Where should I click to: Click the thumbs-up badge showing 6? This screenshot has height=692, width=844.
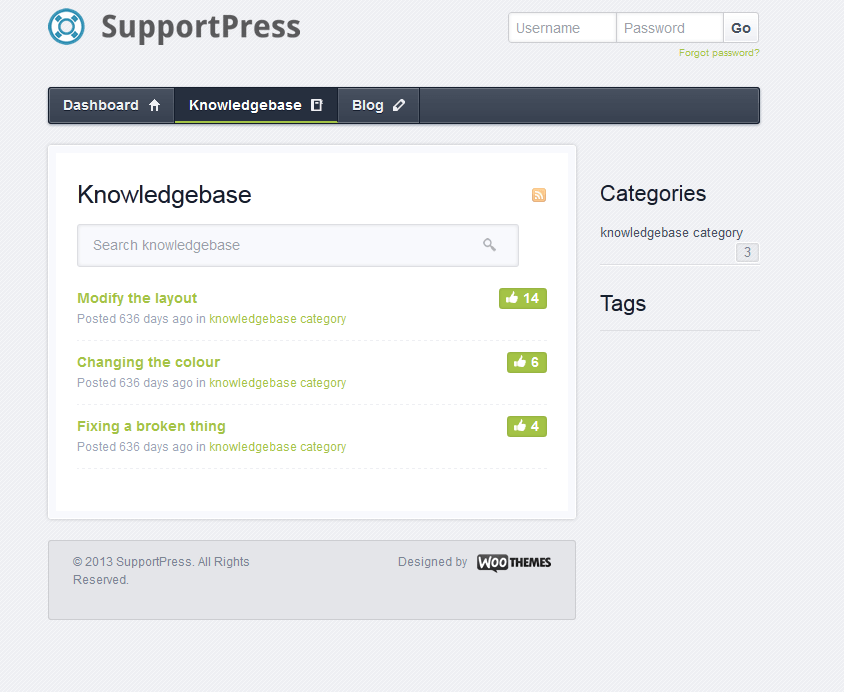pos(527,362)
